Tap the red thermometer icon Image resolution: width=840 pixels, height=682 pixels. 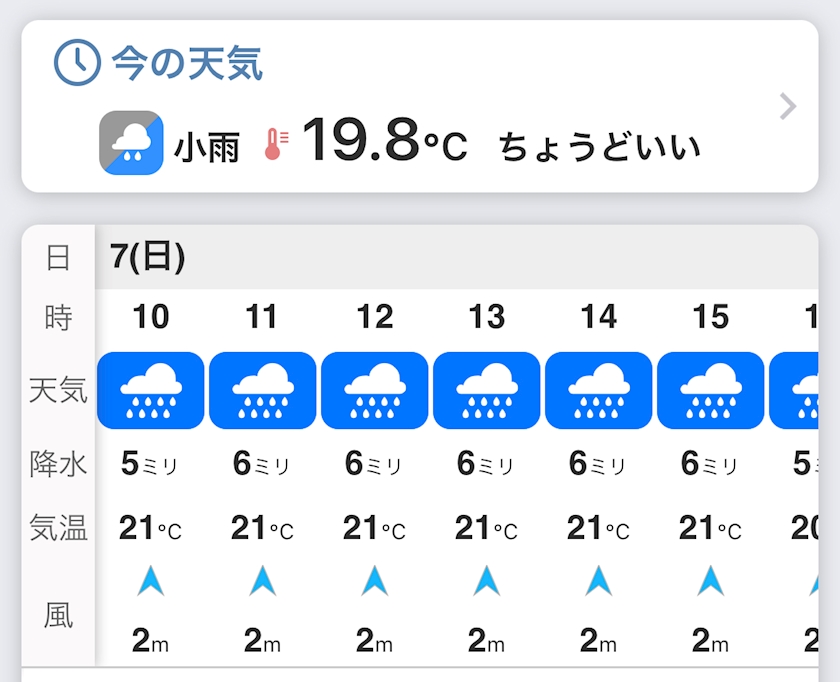click(276, 144)
